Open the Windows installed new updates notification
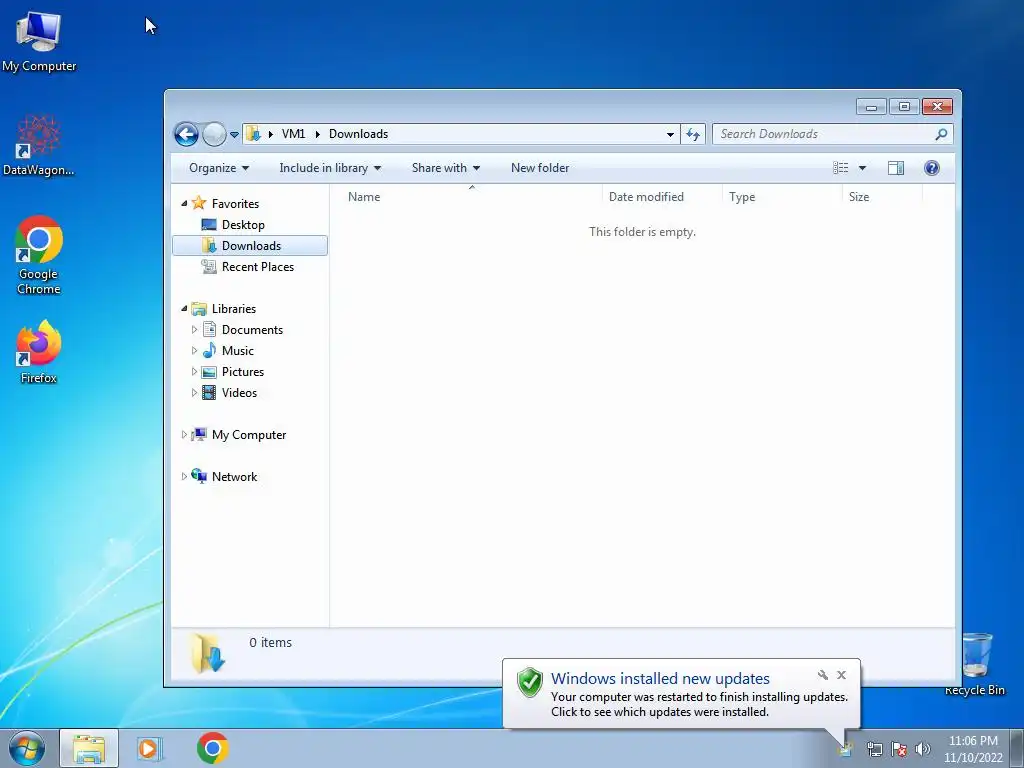The image size is (1024, 768). (681, 694)
